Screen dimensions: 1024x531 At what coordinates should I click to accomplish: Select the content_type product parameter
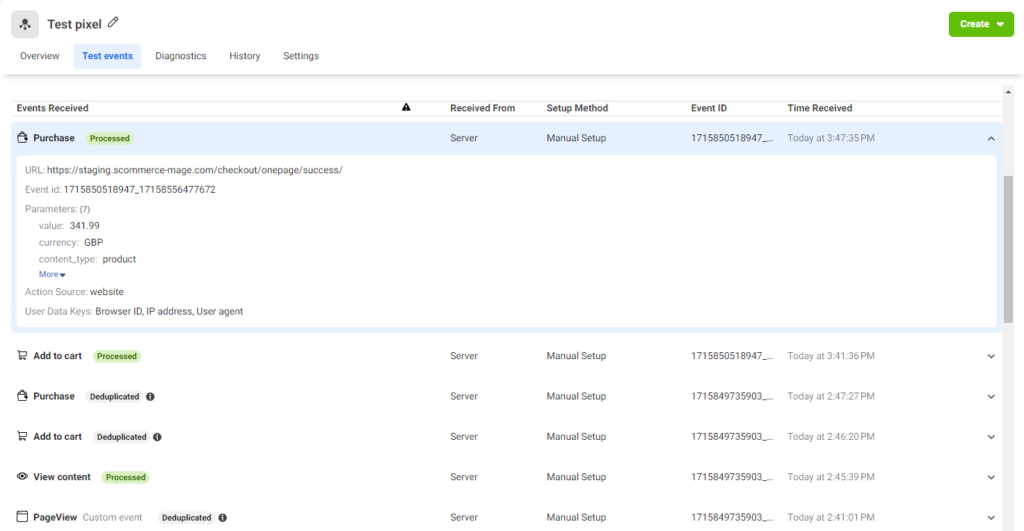88,259
